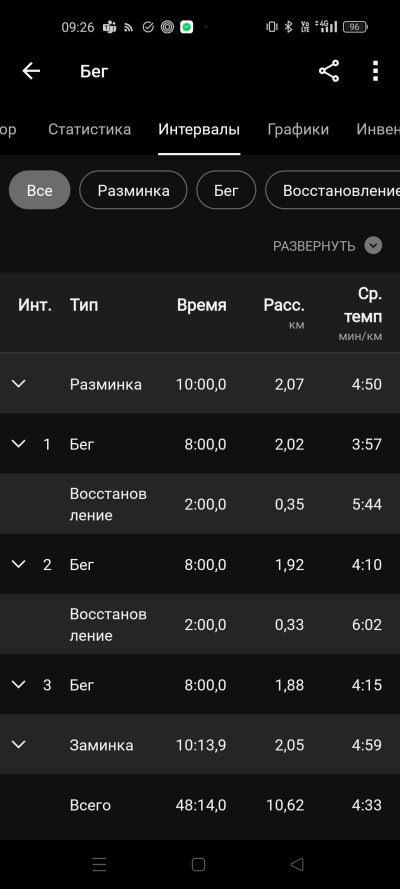The width and height of the screenshot is (400, 889).
Task: Tap the Android home navigation icon
Action: tap(198, 864)
